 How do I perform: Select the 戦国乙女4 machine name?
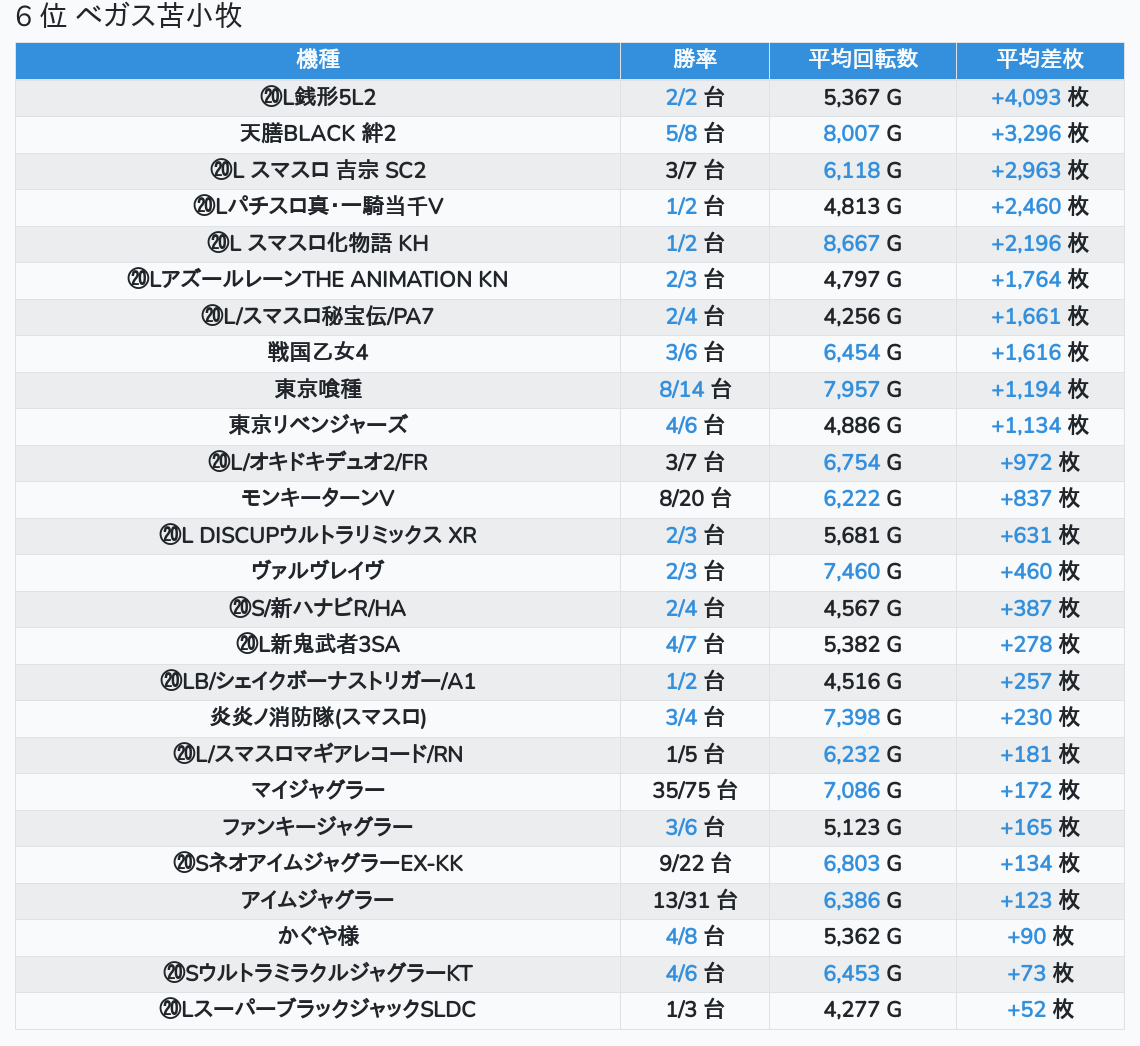318,352
